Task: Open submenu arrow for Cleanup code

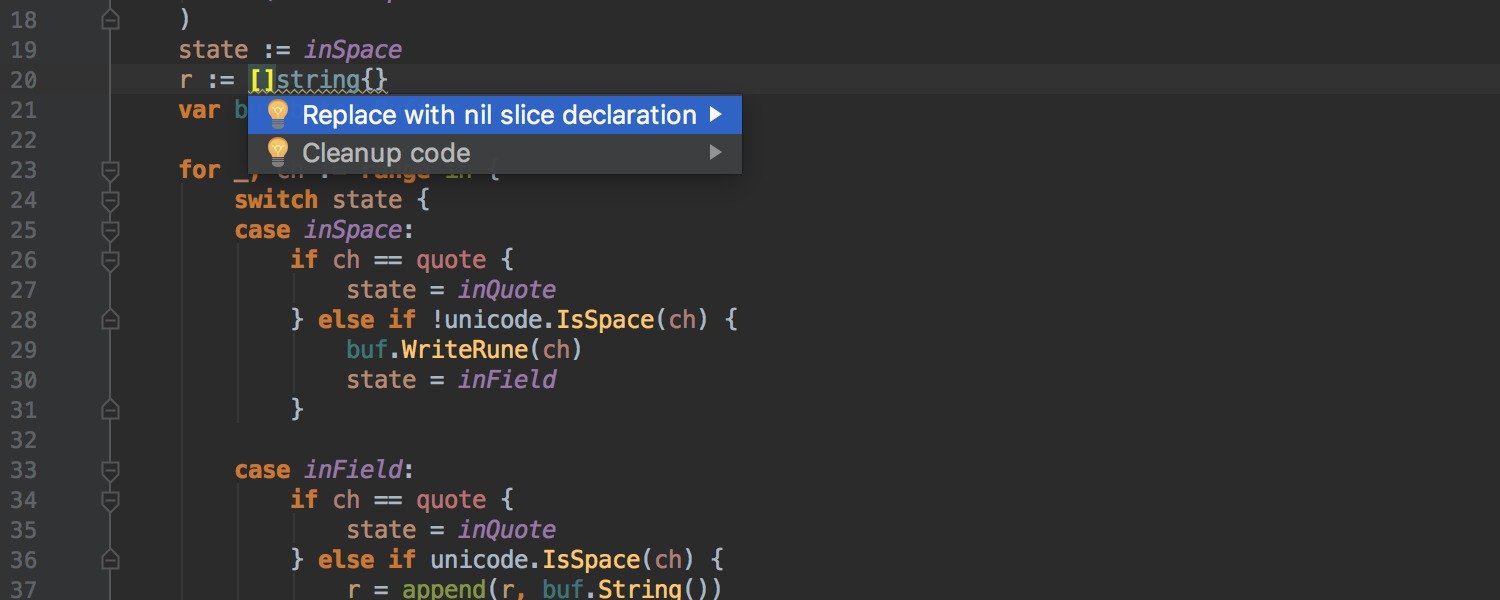Action: coord(715,153)
